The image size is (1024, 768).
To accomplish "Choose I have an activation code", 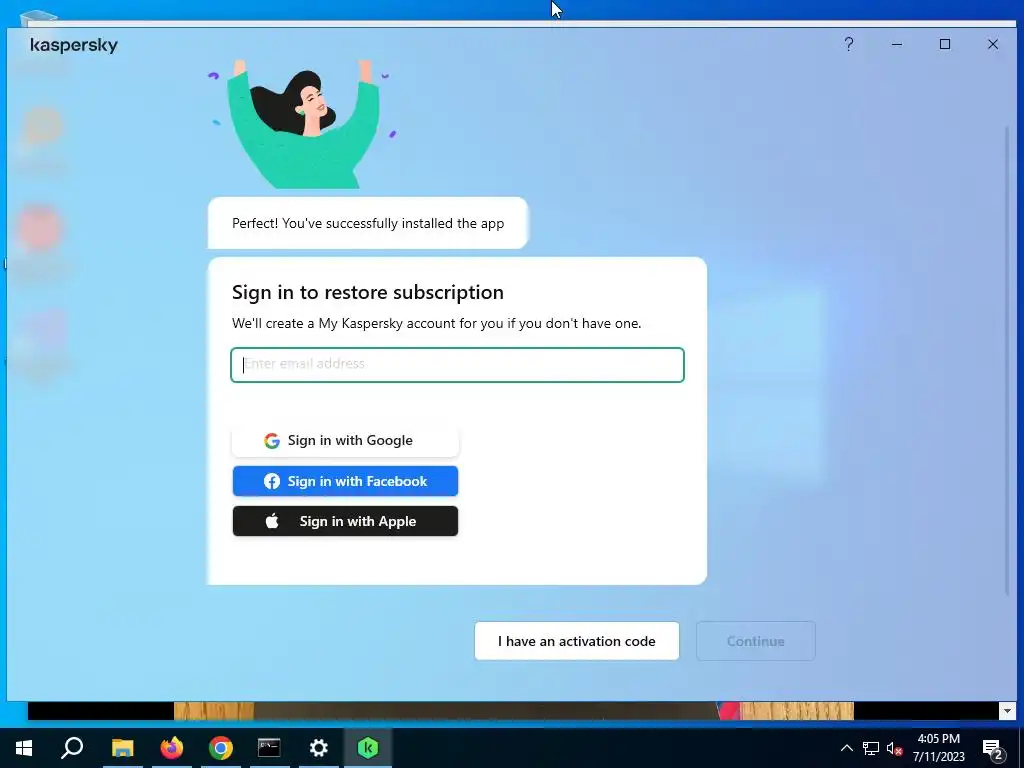I will coord(577,641).
